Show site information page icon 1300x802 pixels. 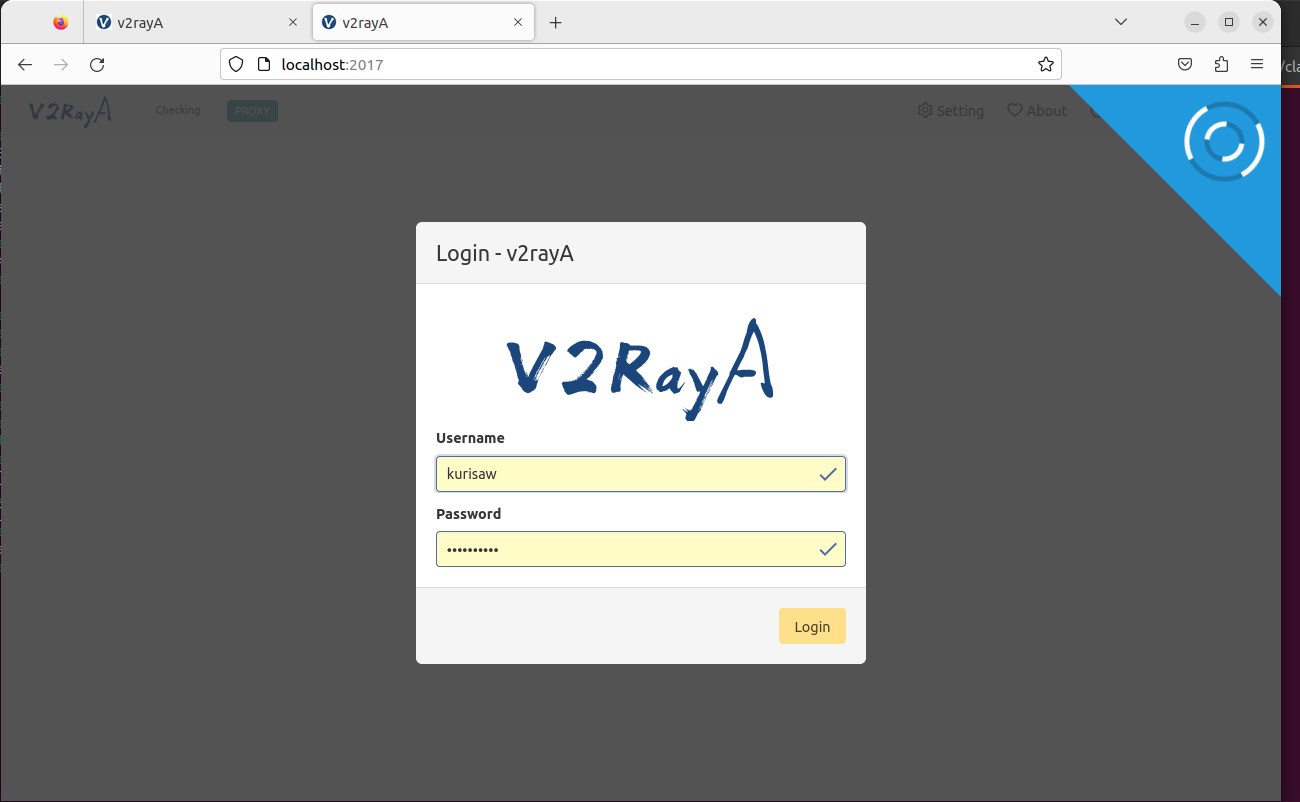click(264, 64)
